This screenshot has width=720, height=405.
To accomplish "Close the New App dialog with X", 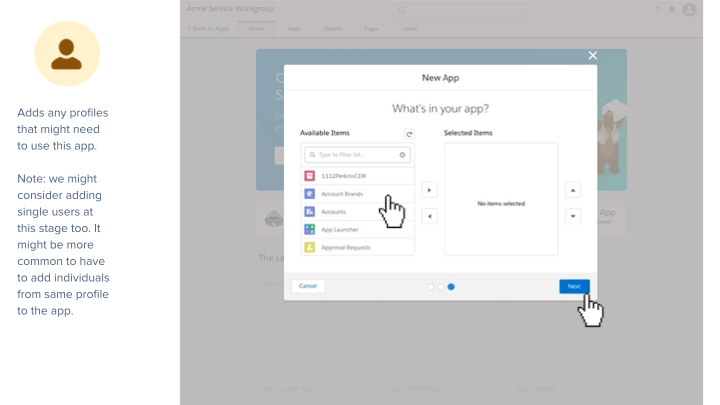I will [x=592, y=56].
